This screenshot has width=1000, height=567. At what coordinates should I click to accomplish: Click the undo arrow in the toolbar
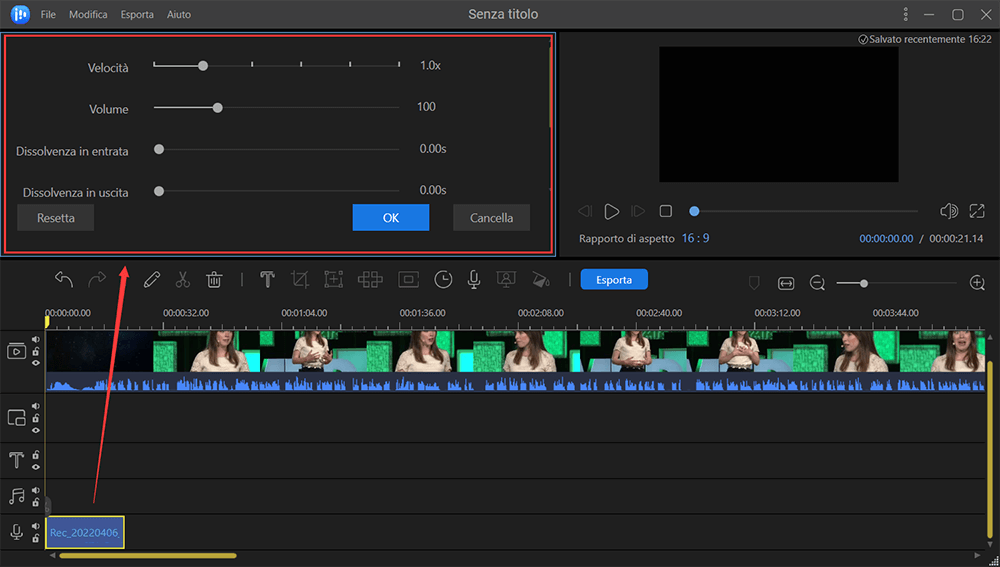click(x=64, y=280)
